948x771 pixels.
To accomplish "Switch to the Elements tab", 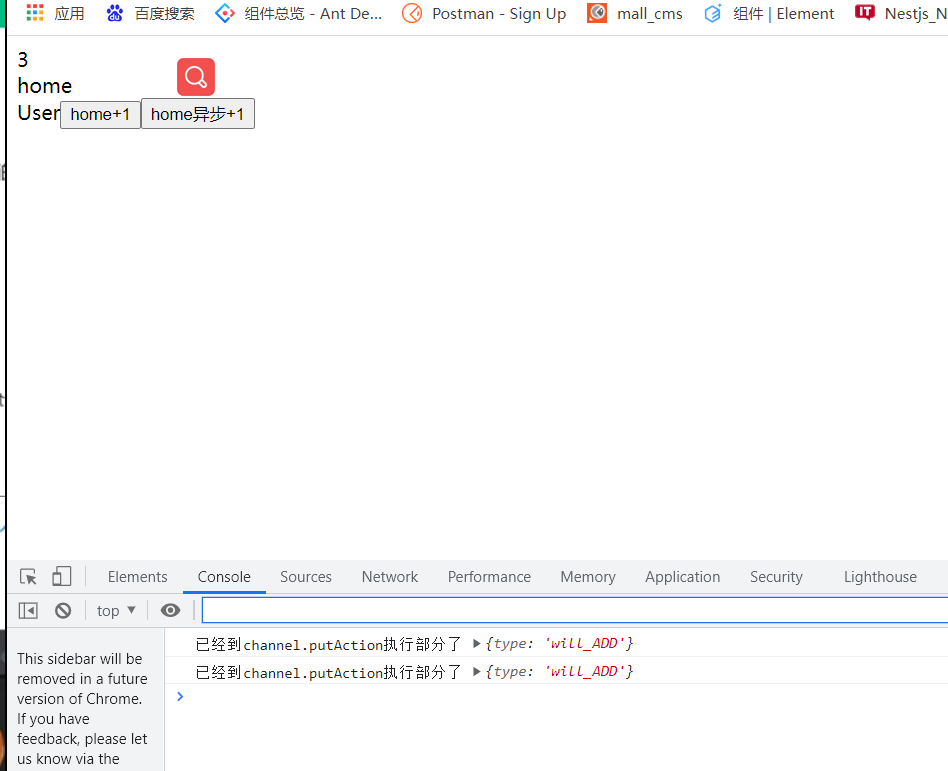I will pyautogui.click(x=137, y=577).
